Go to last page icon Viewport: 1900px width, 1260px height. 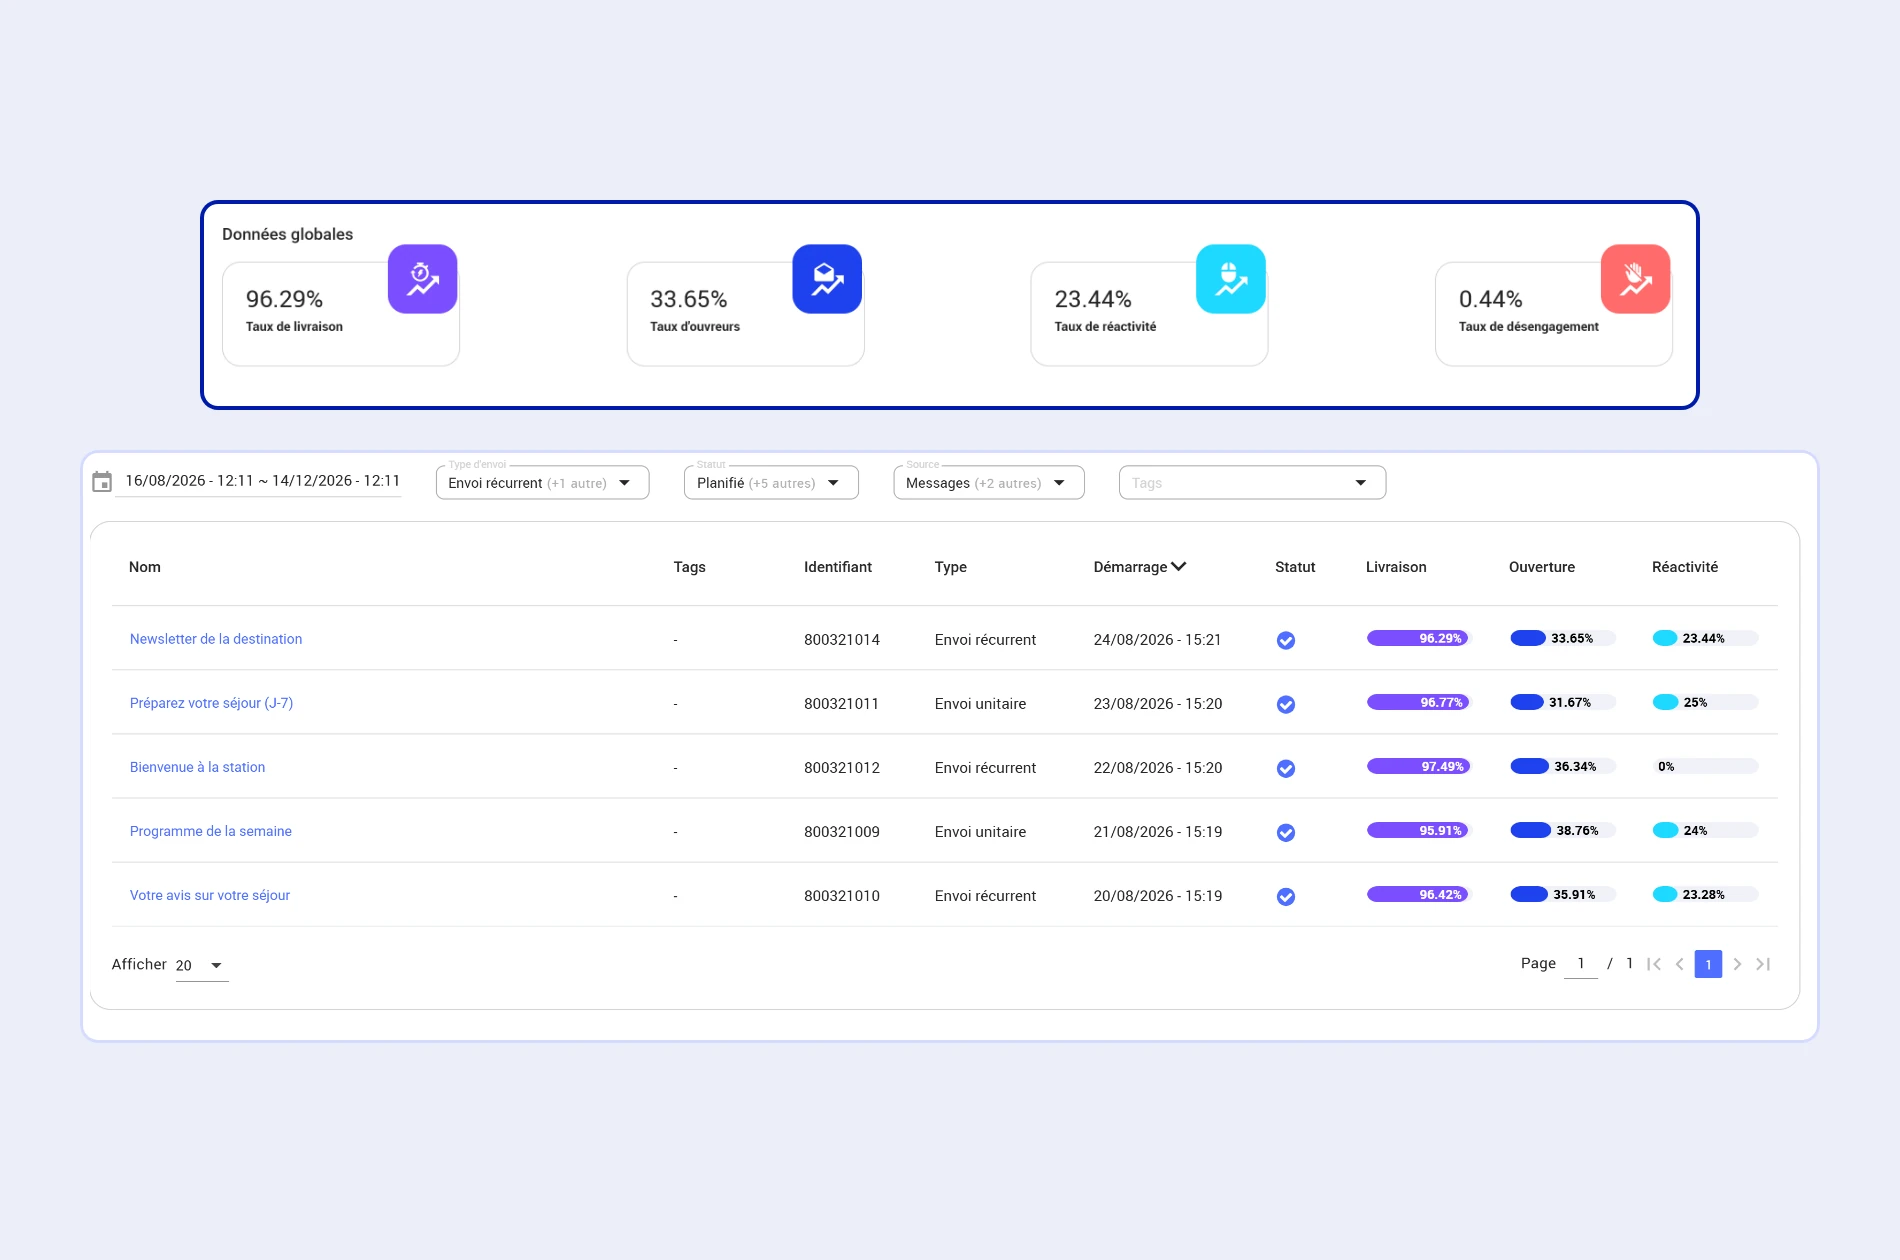pos(1763,964)
